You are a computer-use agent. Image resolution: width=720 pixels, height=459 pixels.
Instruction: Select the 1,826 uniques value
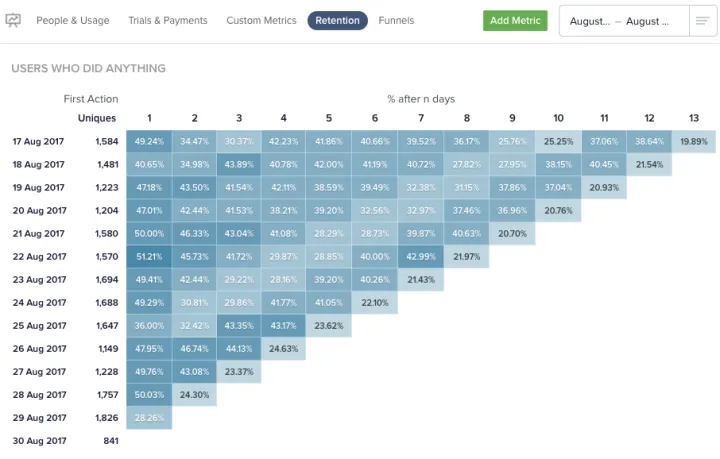(106, 417)
